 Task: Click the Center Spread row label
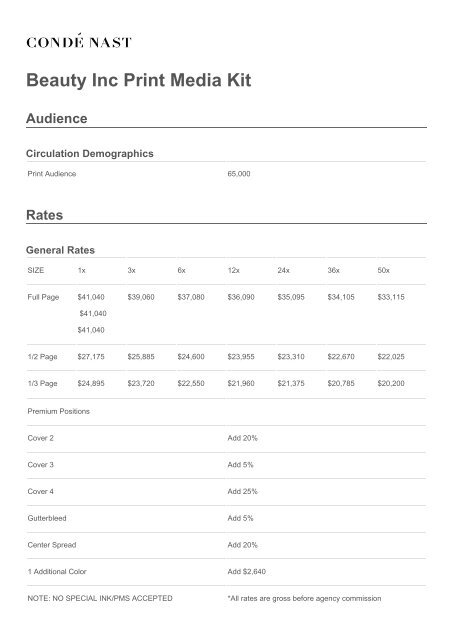click(x=52, y=545)
